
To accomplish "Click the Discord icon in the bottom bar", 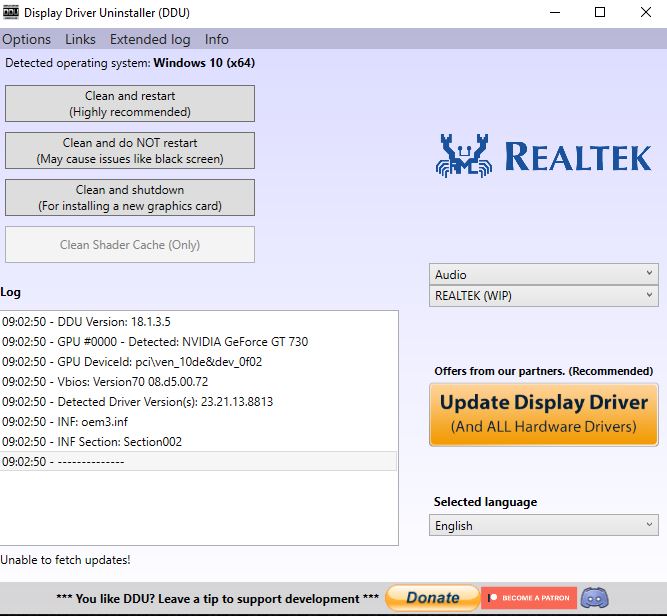I will click(x=596, y=598).
